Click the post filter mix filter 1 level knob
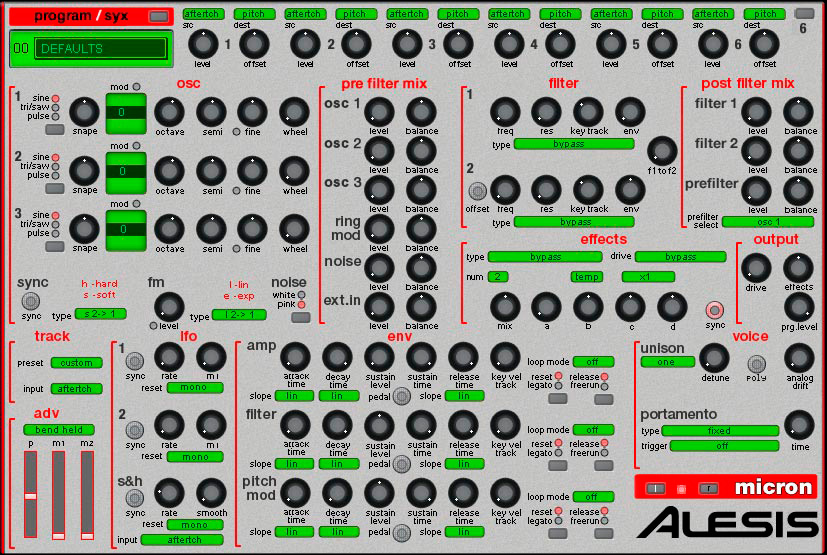The image size is (827, 555). pos(757,111)
